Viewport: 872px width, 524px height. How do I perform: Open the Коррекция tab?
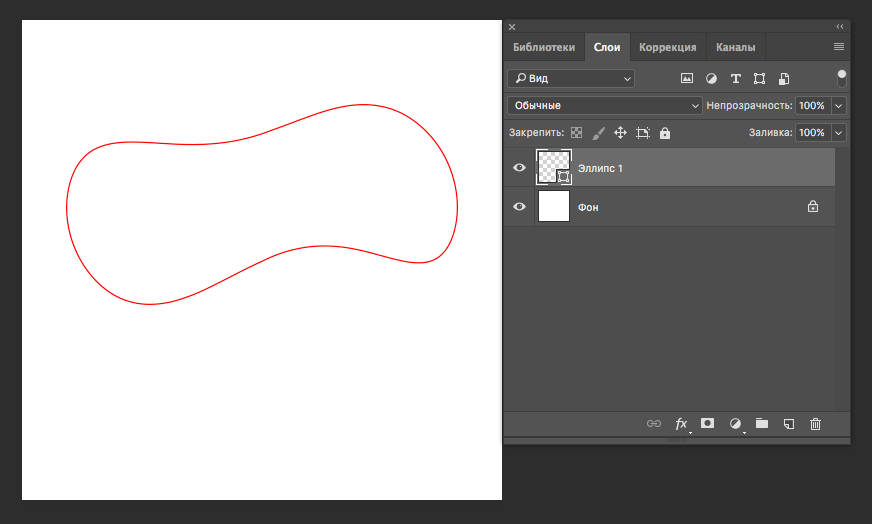[667, 47]
